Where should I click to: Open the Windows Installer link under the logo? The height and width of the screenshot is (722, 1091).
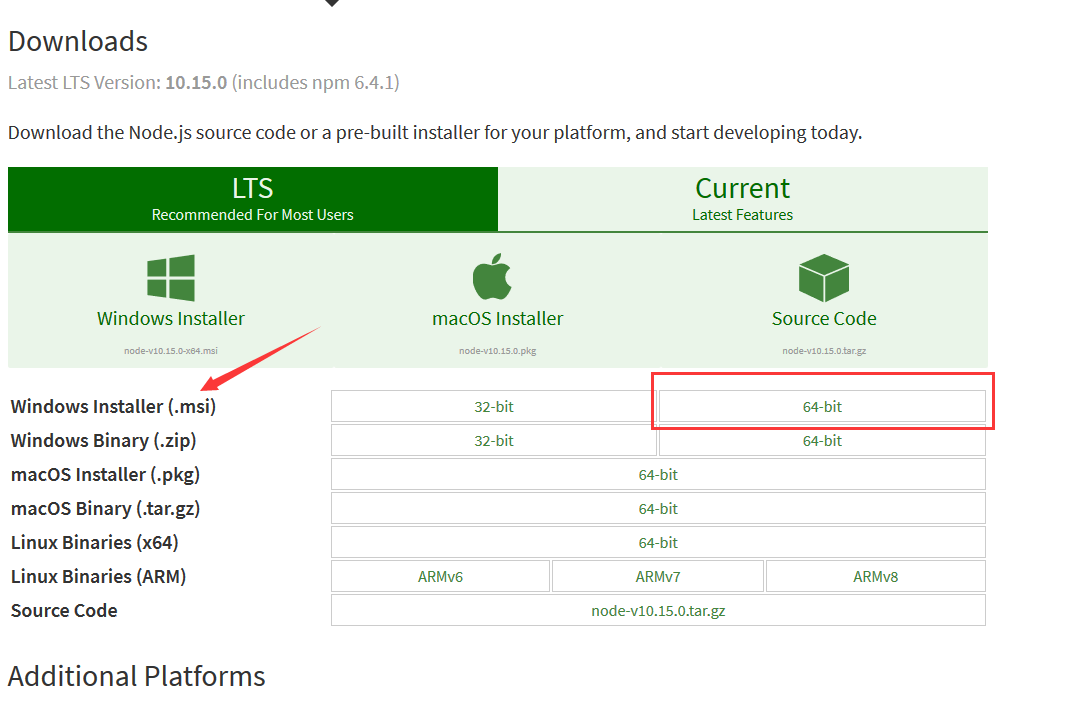[x=170, y=319]
